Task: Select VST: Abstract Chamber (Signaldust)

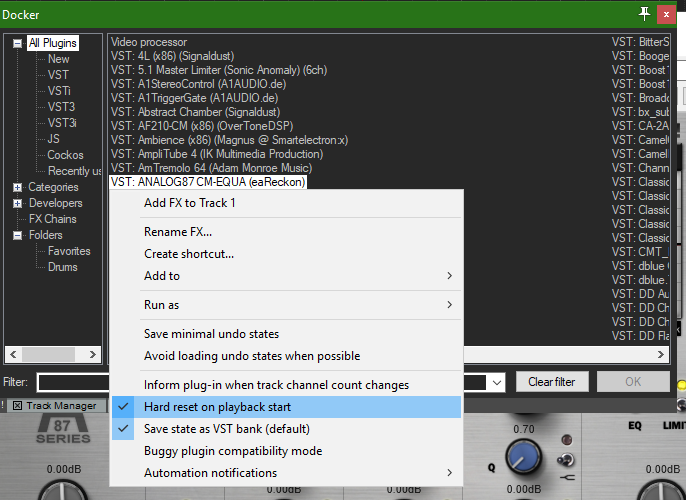Action: tap(195, 112)
